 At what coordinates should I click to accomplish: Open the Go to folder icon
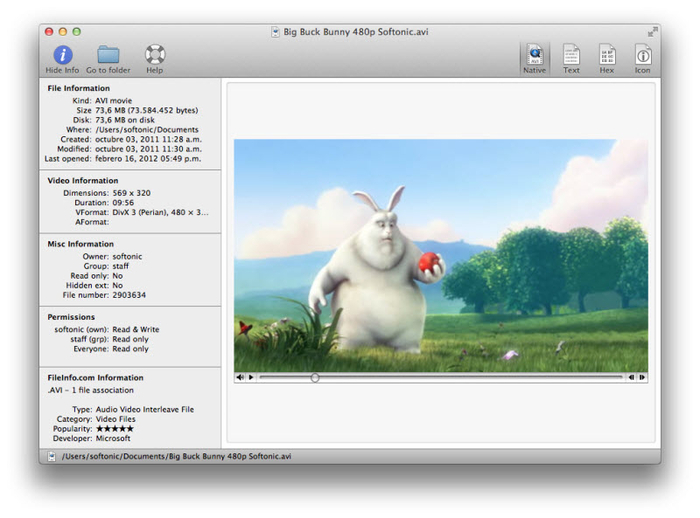pos(108,55)
